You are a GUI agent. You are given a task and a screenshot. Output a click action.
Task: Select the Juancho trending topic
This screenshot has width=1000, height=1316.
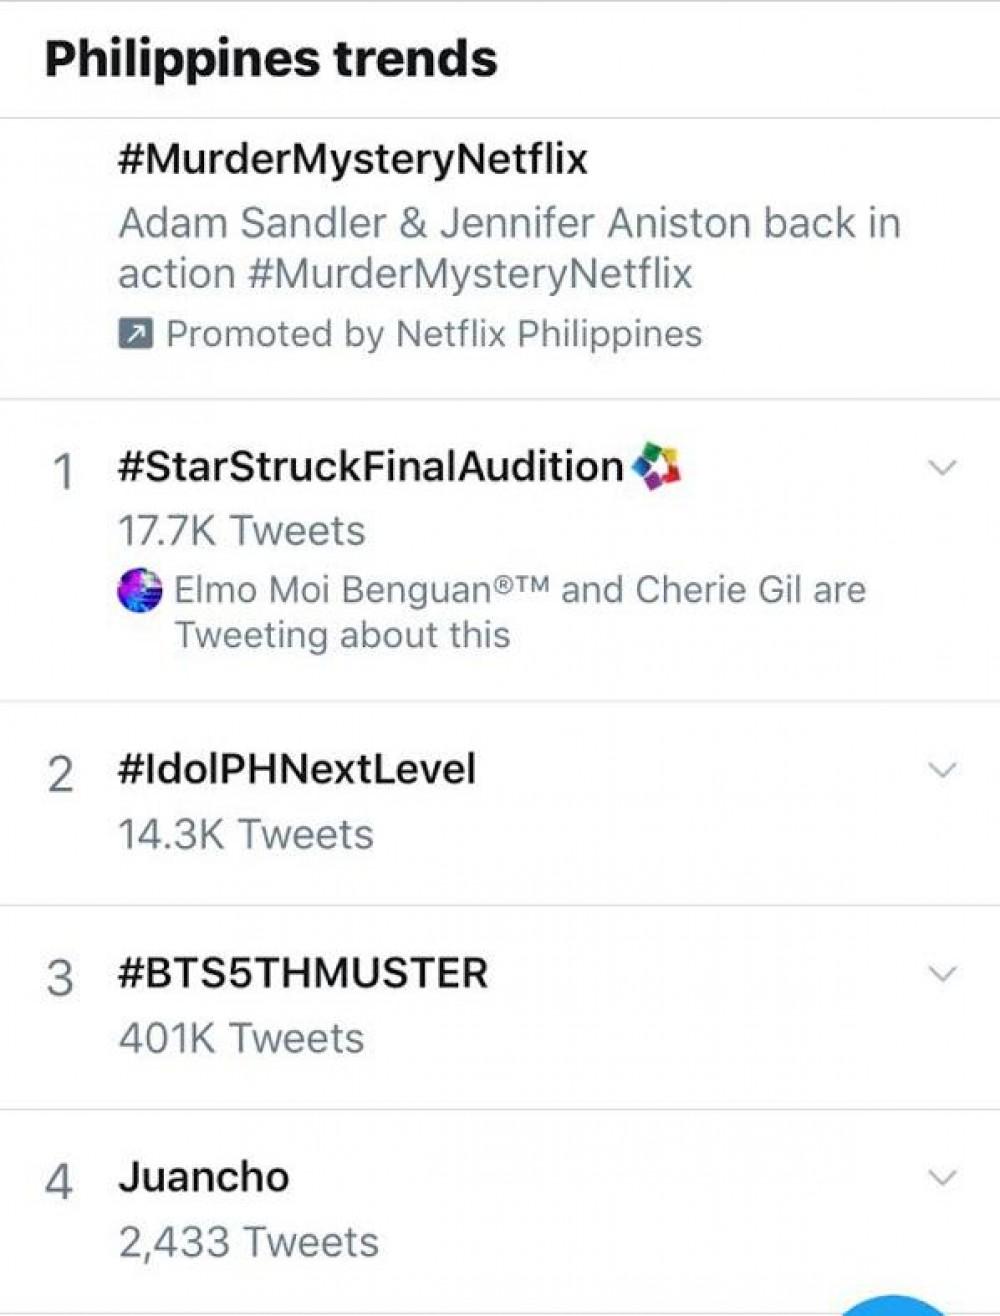204,1177
